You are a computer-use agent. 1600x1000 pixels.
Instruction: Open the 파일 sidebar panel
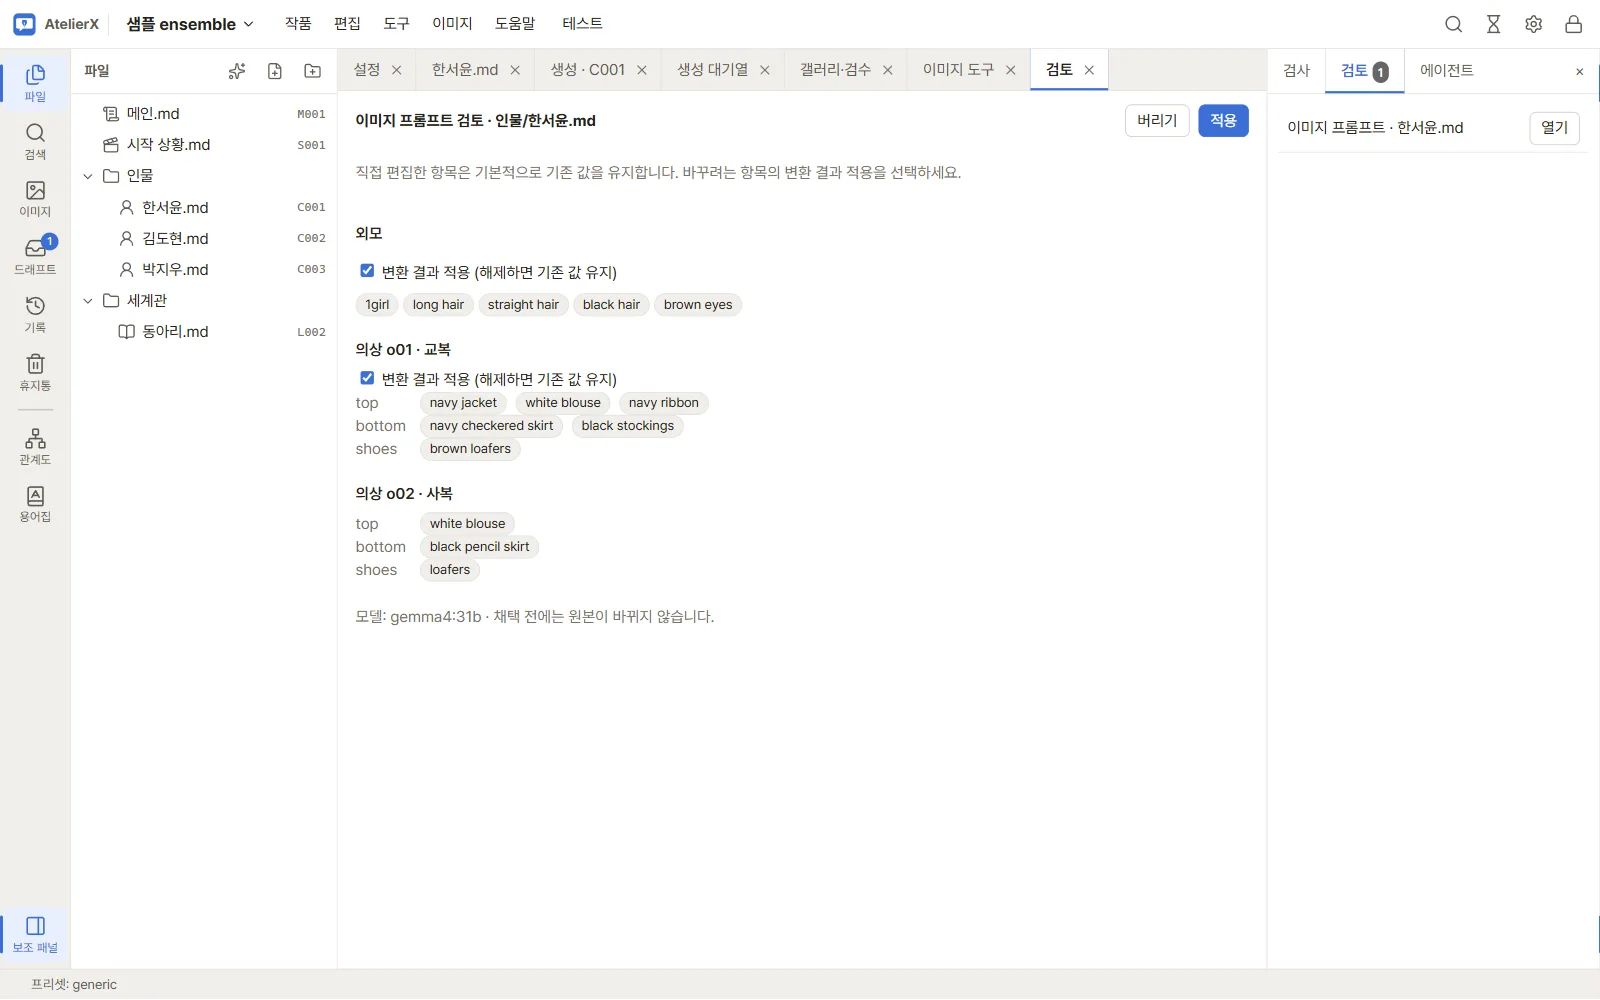[35, 83]
